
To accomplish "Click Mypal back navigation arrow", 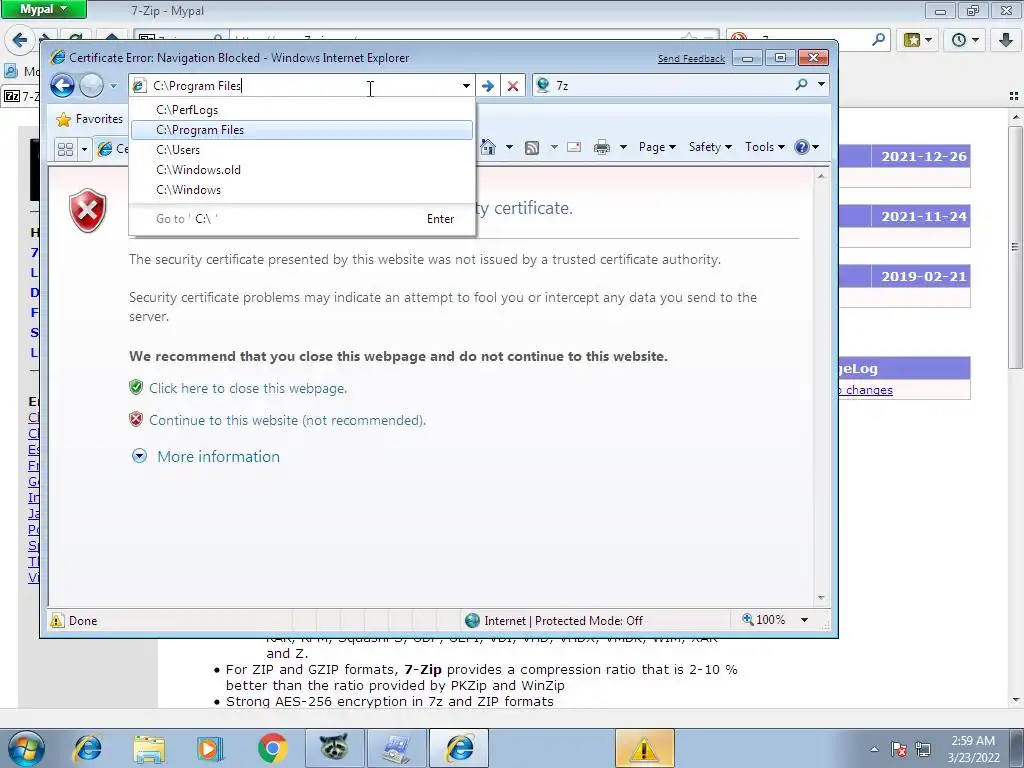I will [19, 40].
